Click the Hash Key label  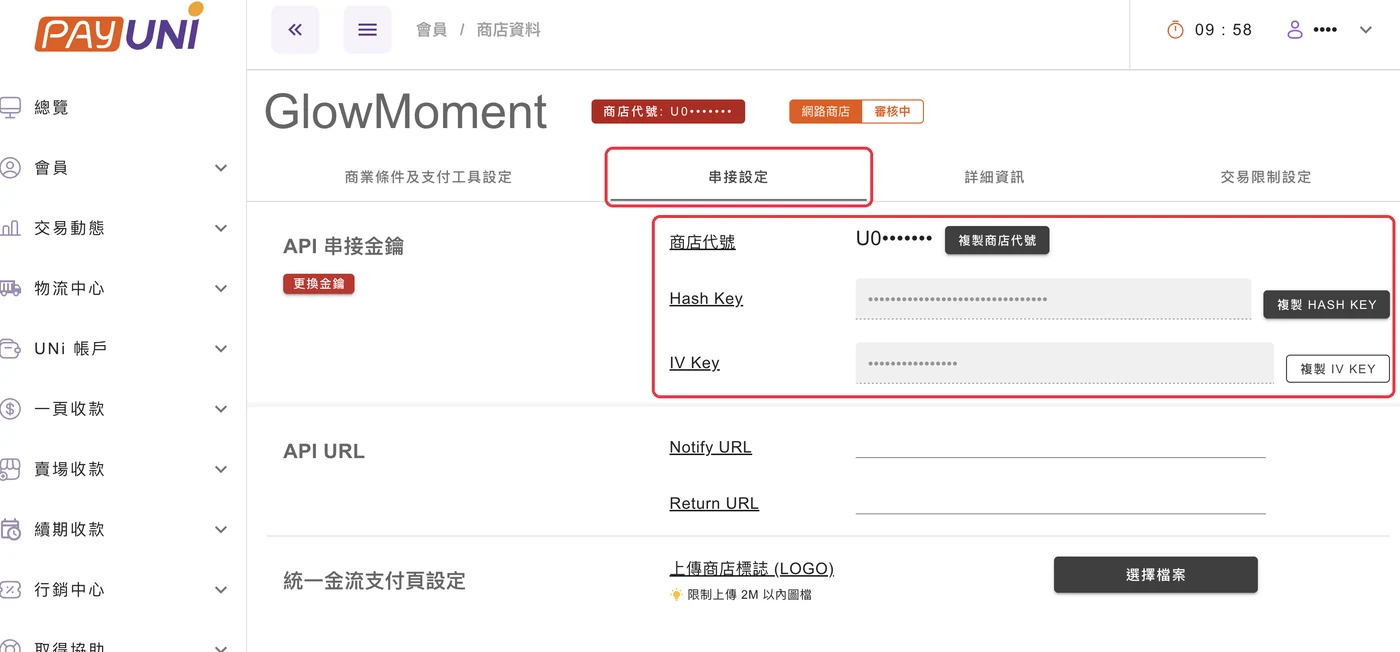coord(706,298)
